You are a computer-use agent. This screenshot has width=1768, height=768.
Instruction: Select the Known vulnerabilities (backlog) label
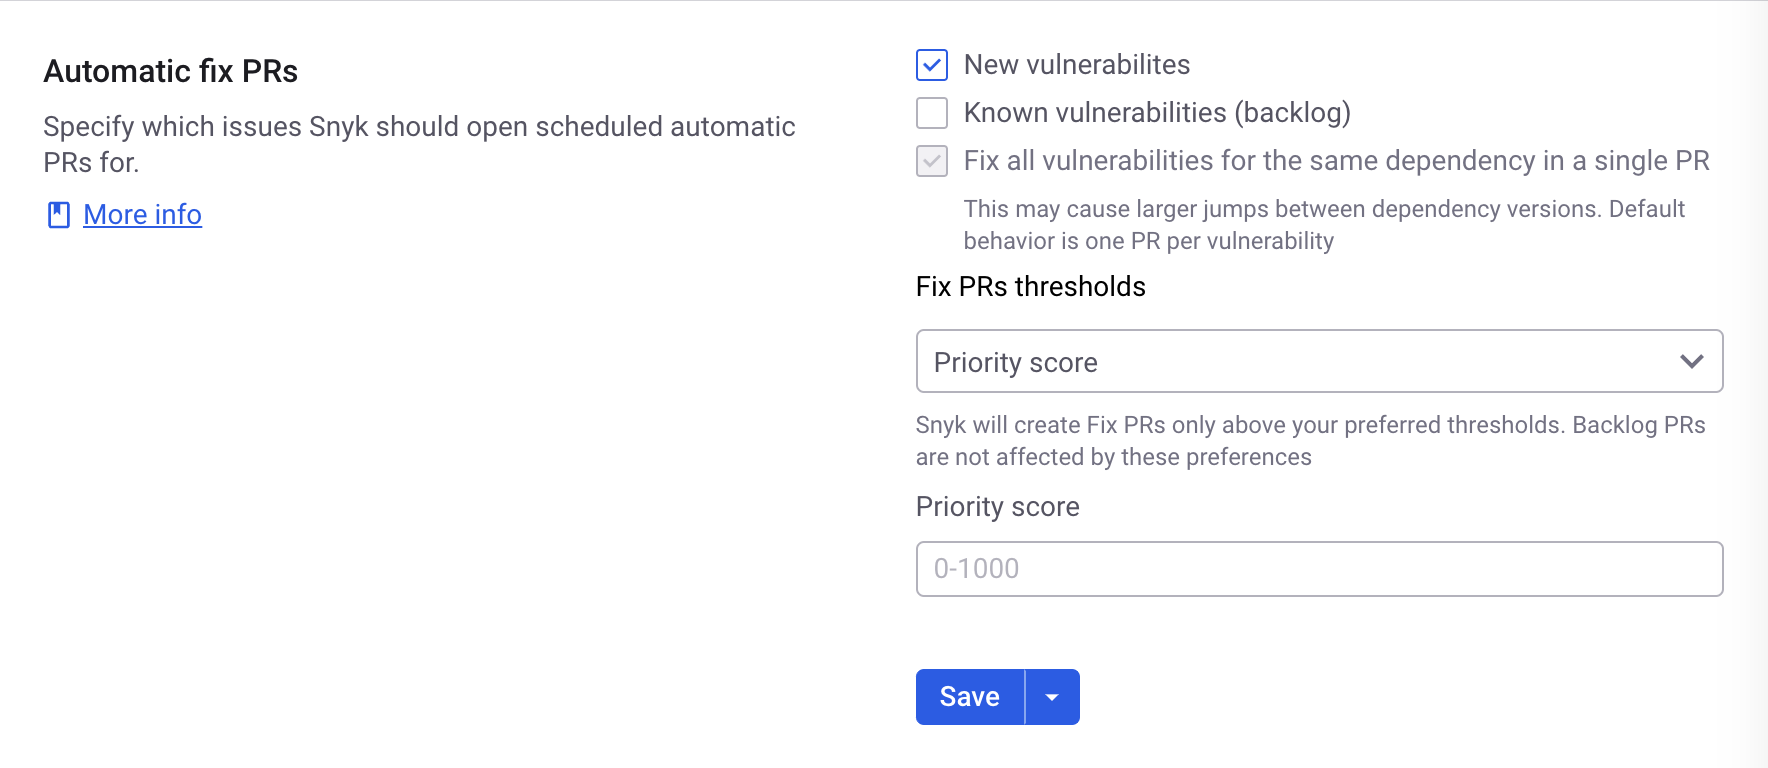[1157, 113]
